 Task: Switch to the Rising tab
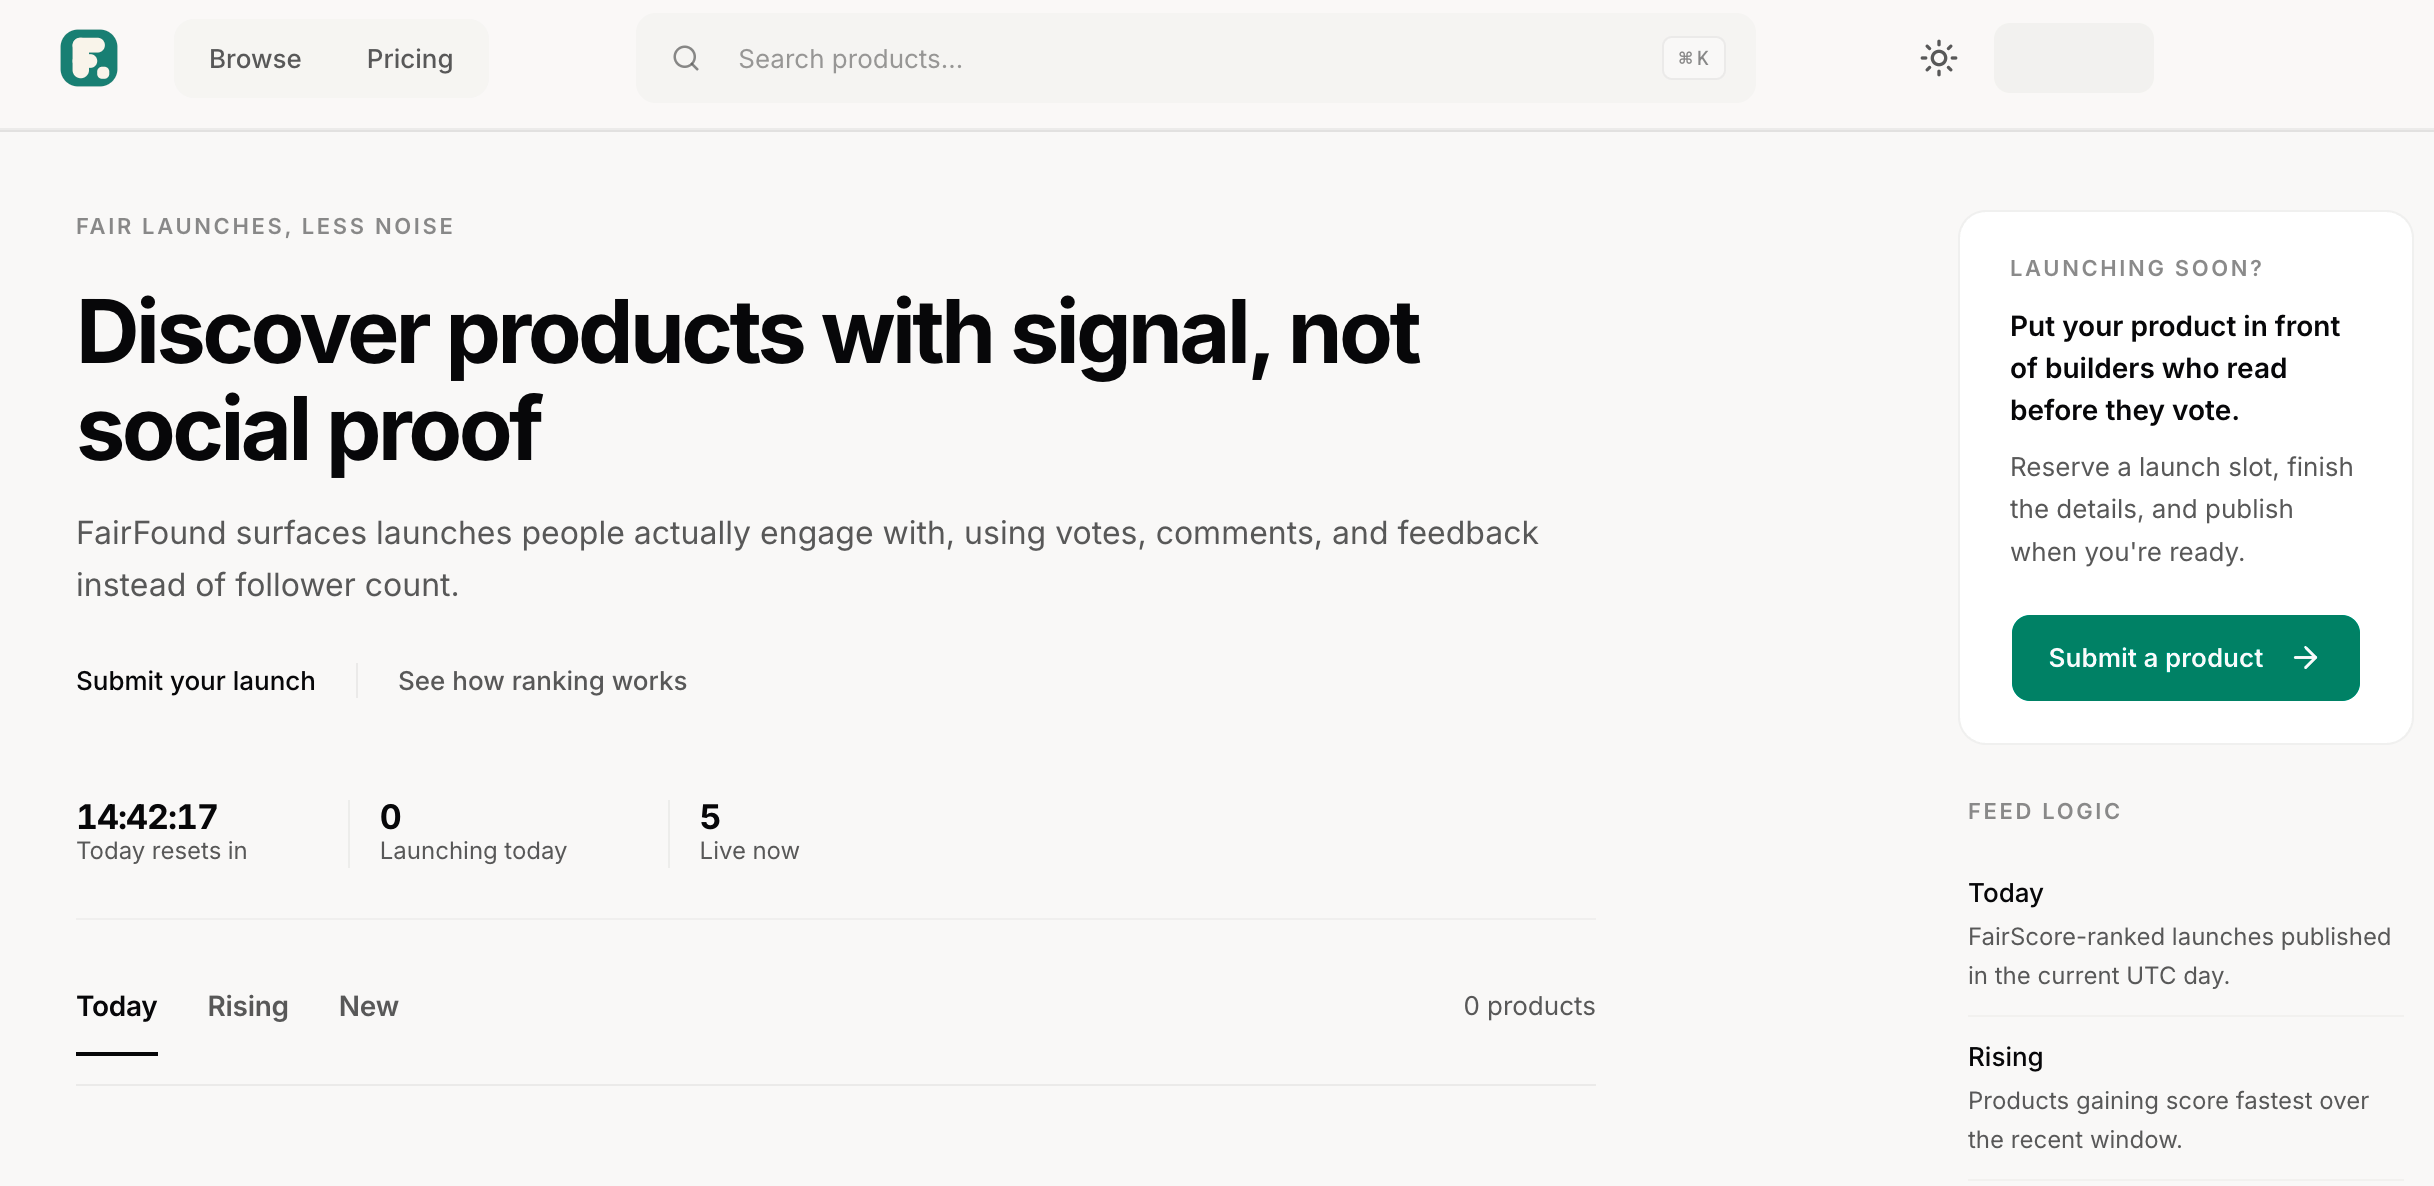coord(248,1006)
